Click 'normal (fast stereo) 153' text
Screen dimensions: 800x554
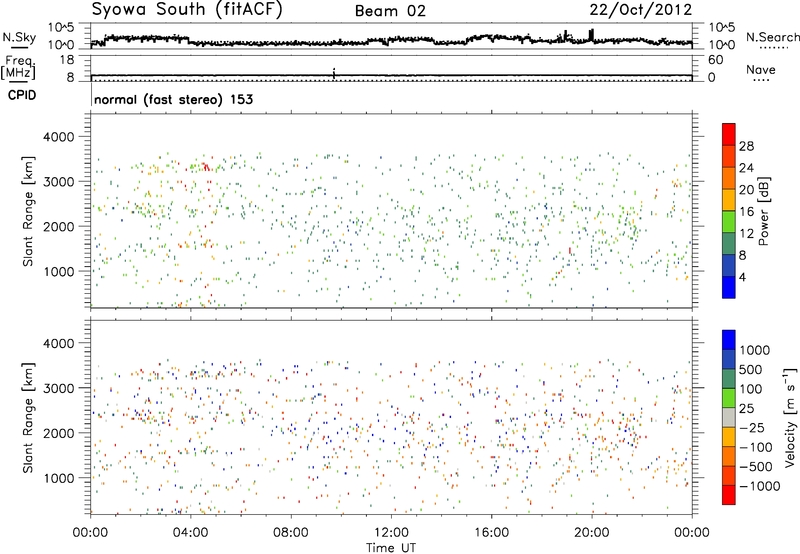click(173, 99)
